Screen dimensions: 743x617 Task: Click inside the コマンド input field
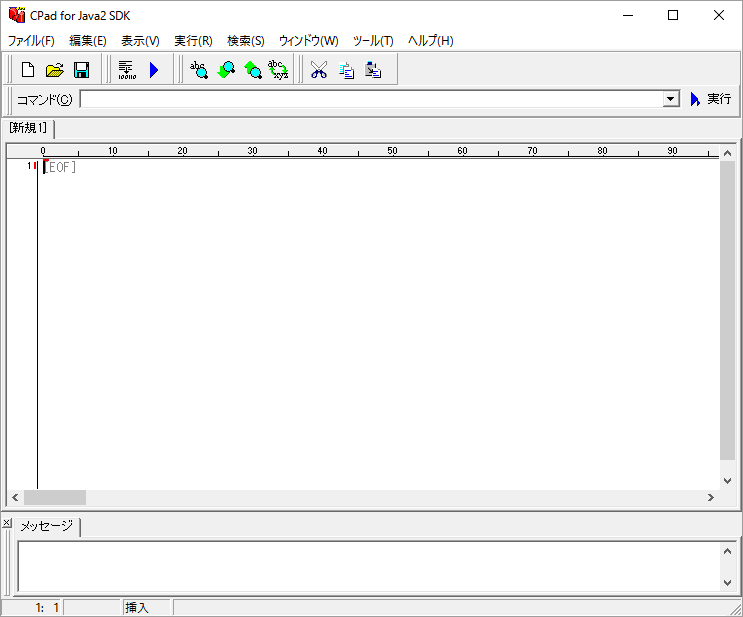pyautogui.click(x=372, y=99)
